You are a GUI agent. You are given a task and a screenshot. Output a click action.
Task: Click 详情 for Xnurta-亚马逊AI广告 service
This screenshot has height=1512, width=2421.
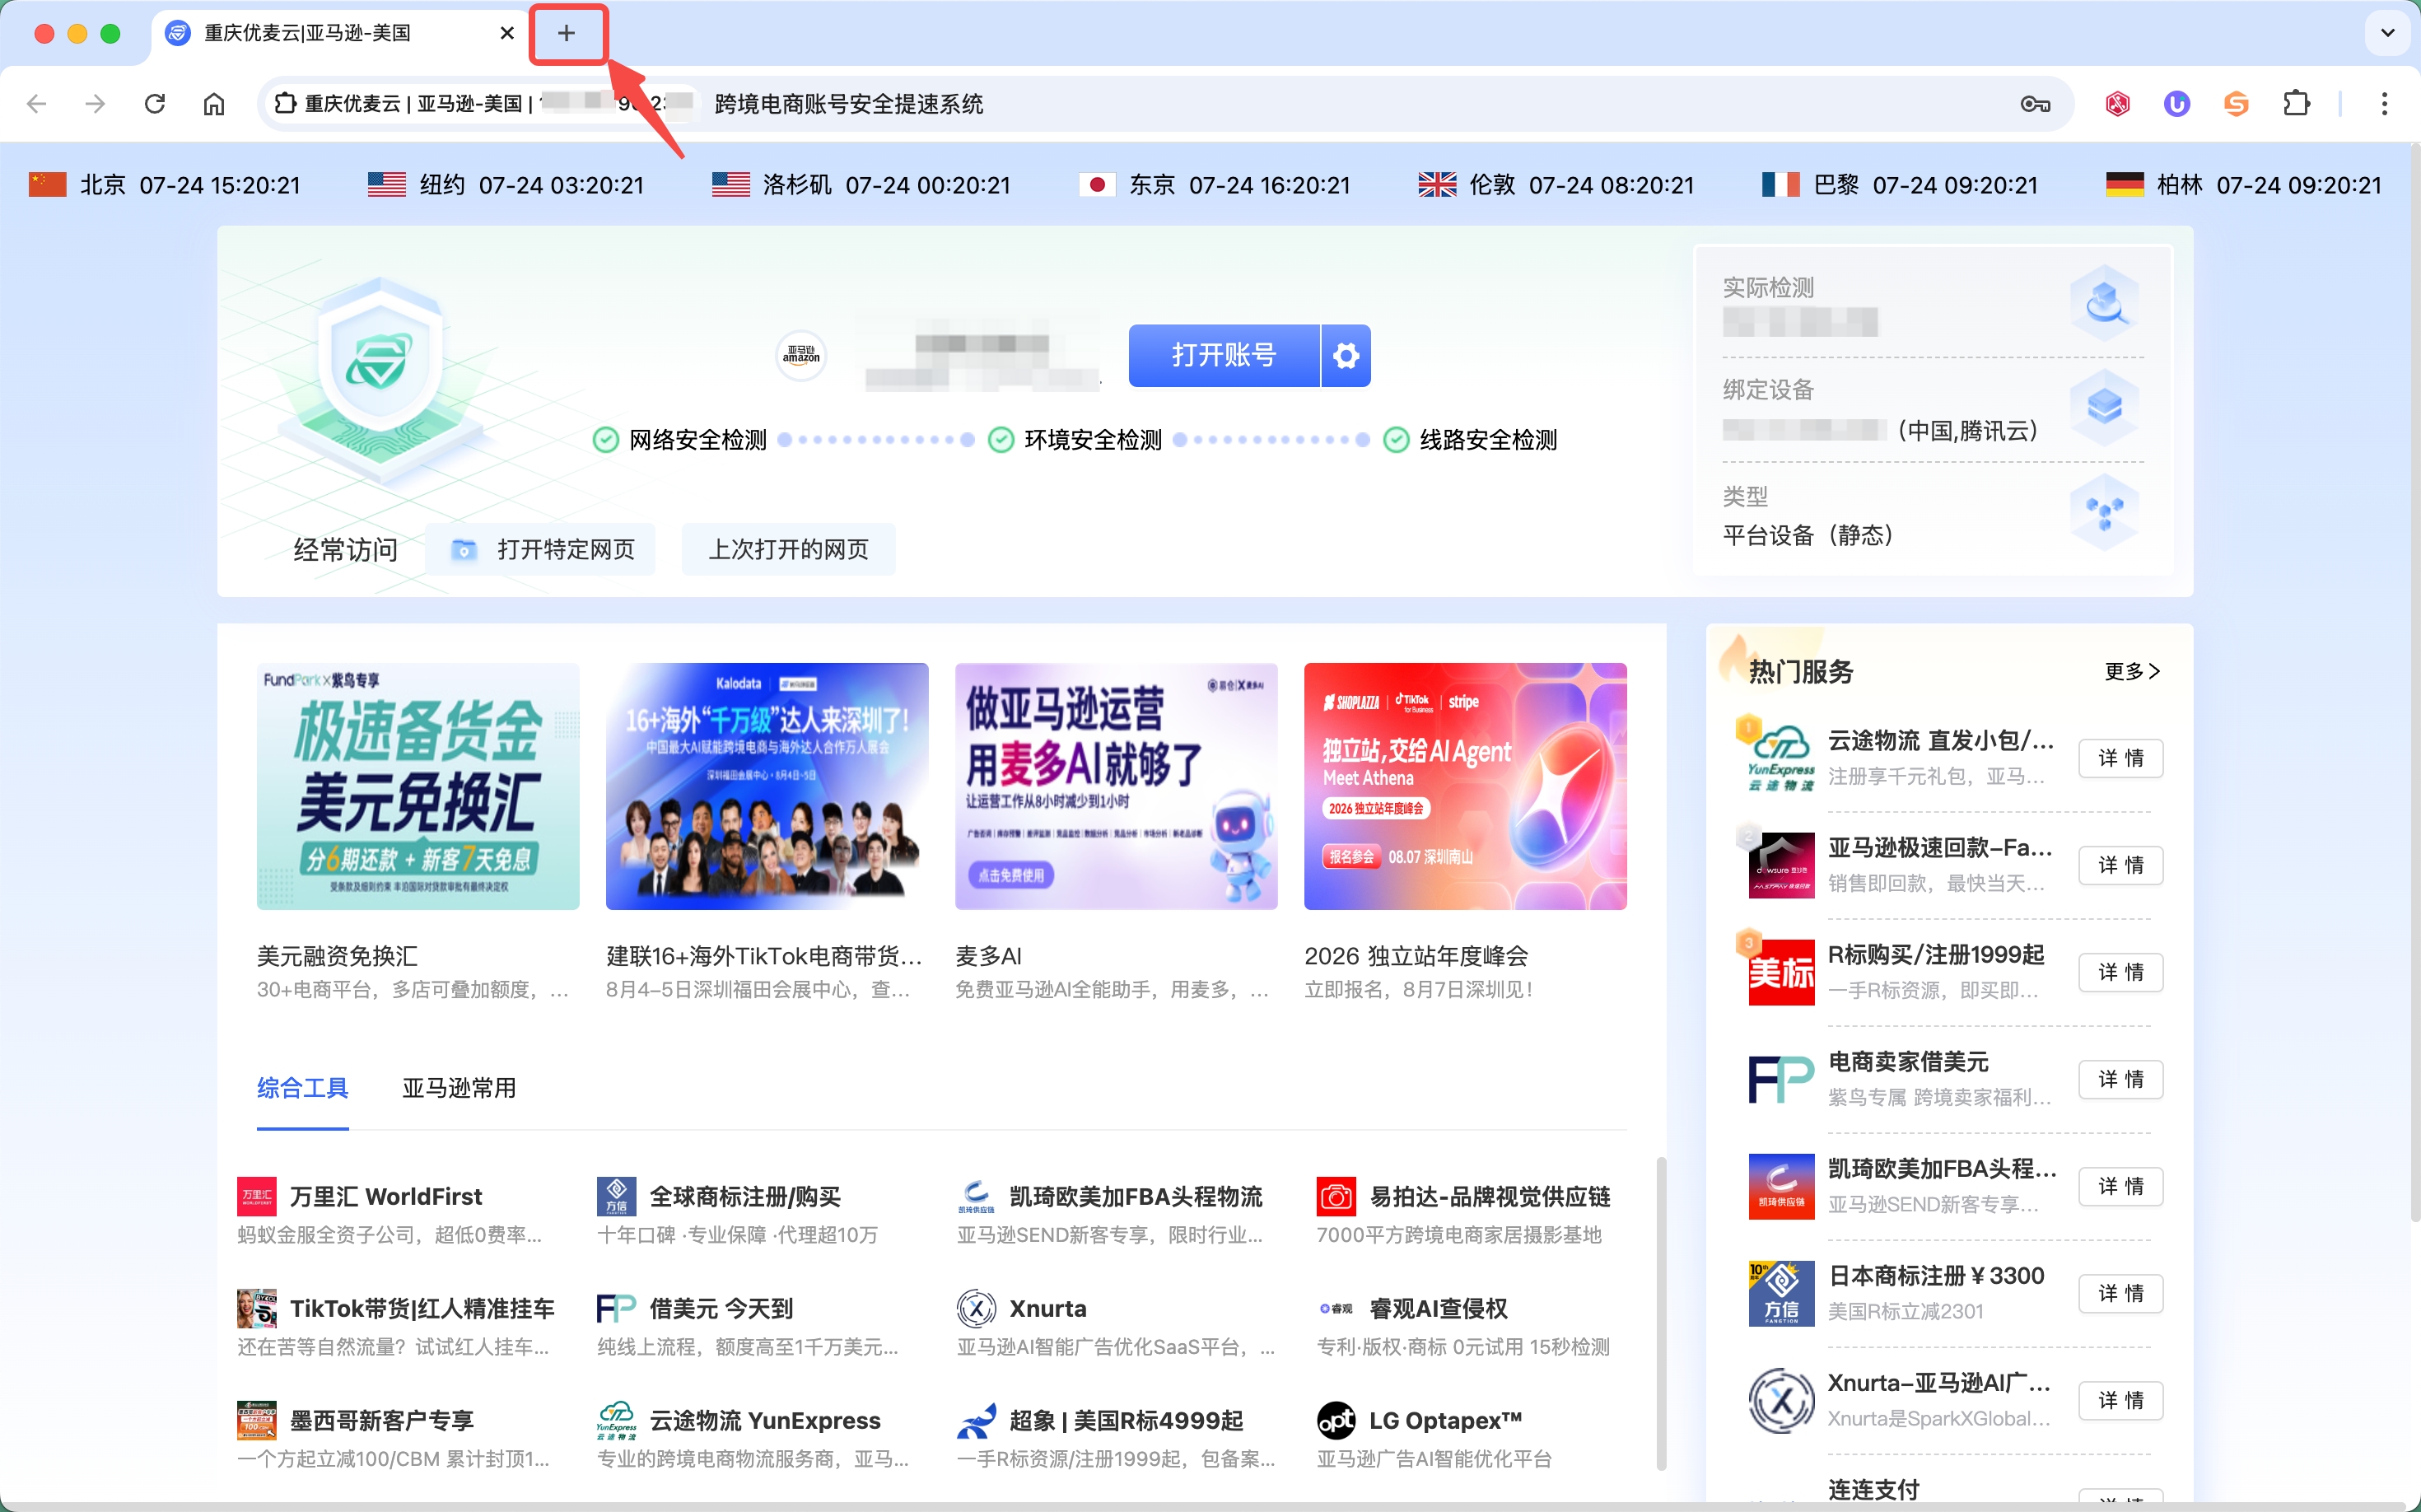(2120, 1400)
